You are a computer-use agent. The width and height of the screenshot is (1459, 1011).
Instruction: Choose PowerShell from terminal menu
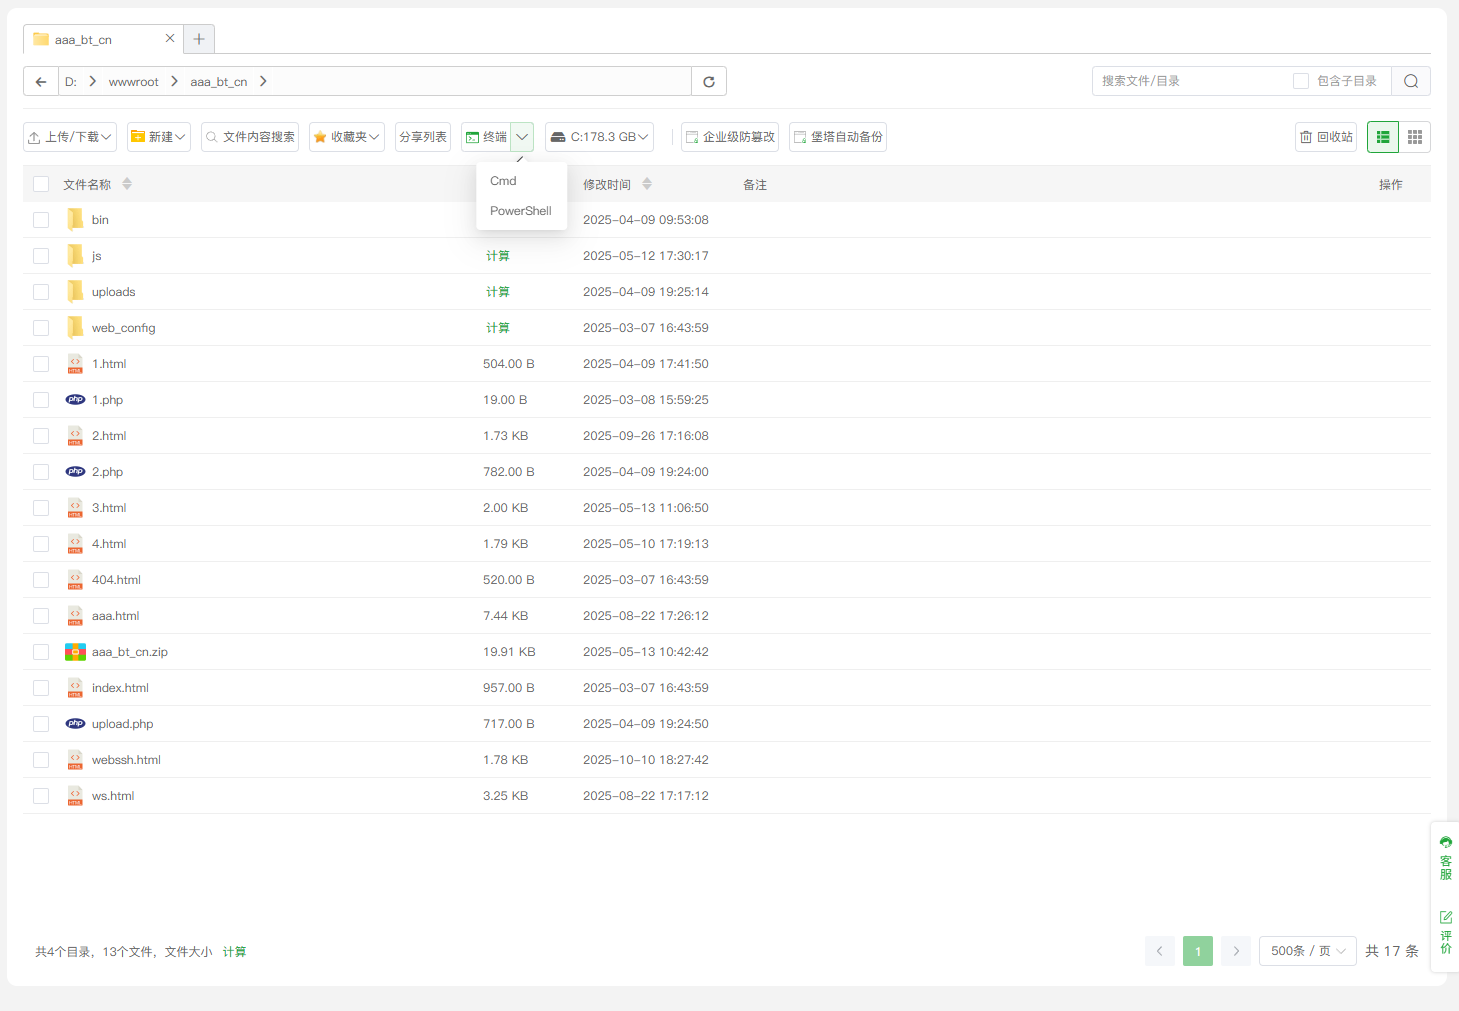point(520,211)
